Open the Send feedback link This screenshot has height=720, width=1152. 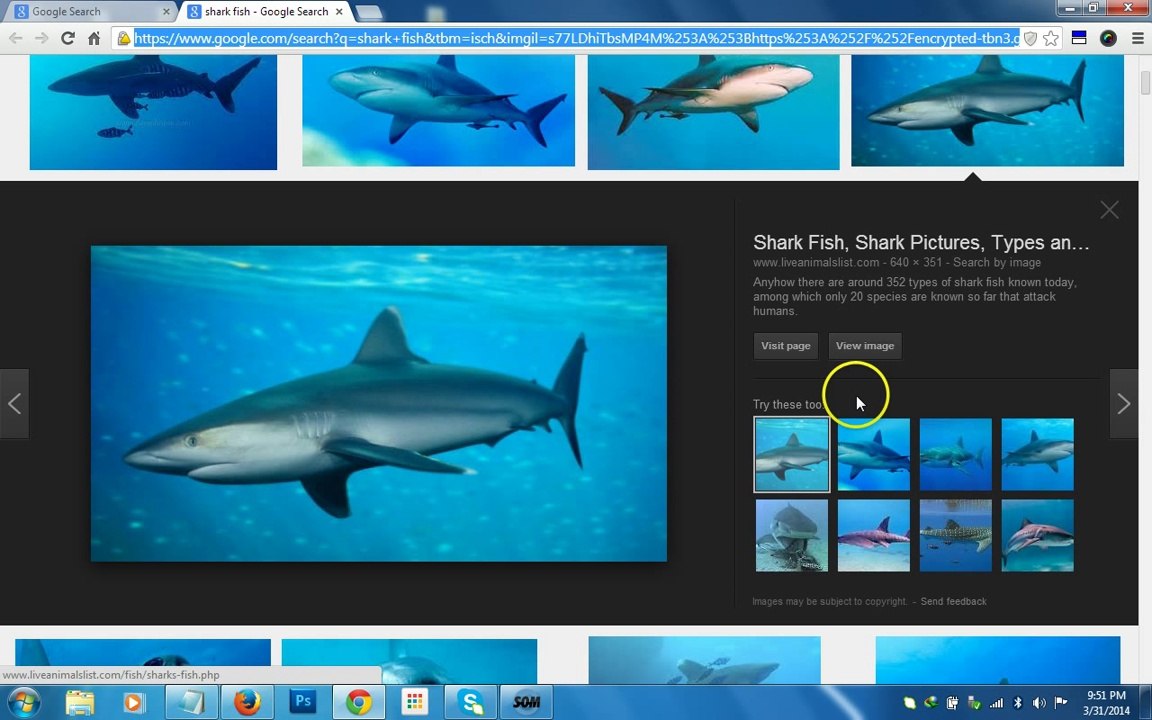coord(953,601)
